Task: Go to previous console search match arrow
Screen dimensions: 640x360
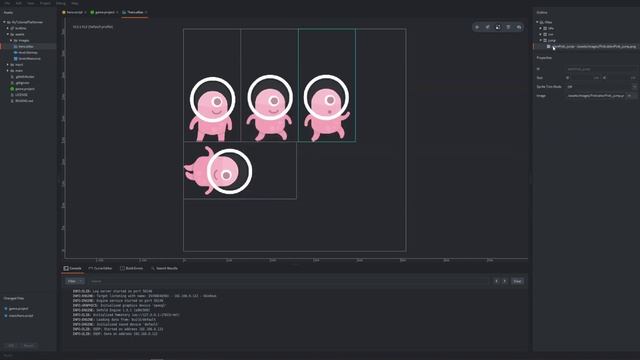Action: click(x=496, y=281)
